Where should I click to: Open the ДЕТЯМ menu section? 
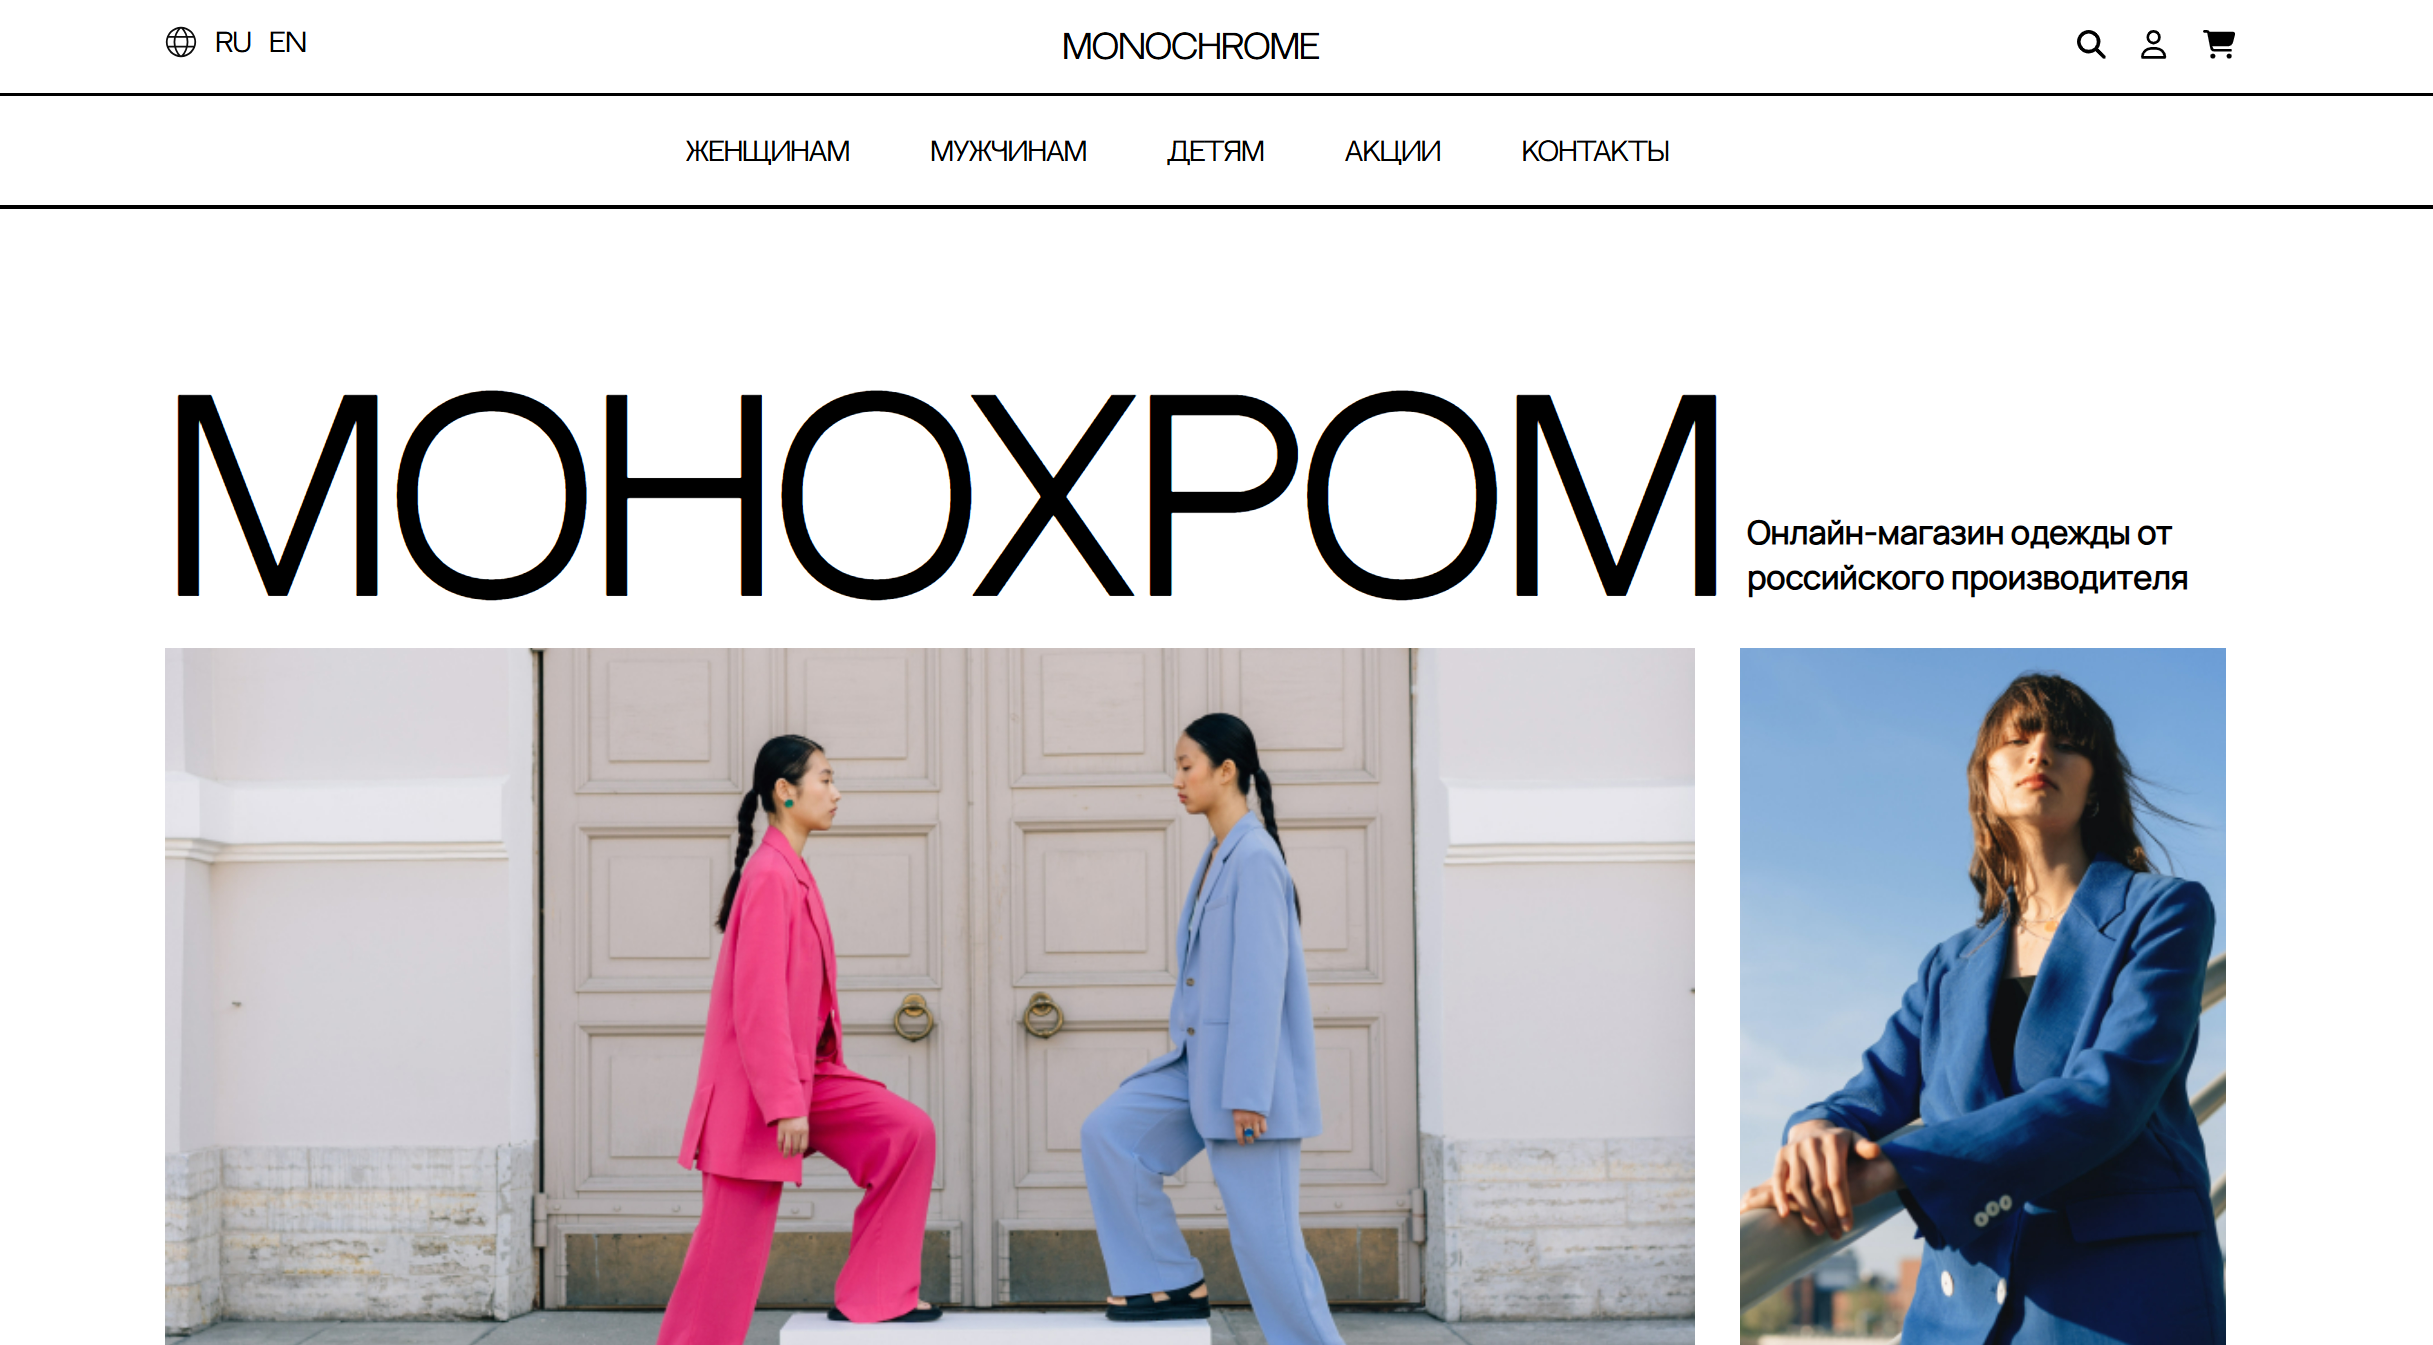(1215, 151)
